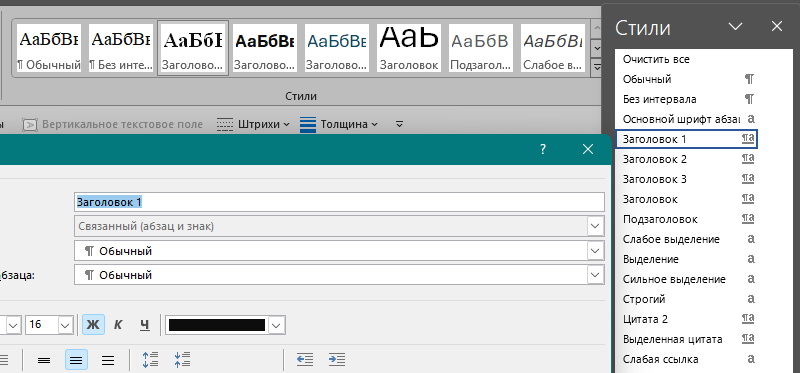
Task: Click decrease indent icon
Action: click(x=305, y=360)
